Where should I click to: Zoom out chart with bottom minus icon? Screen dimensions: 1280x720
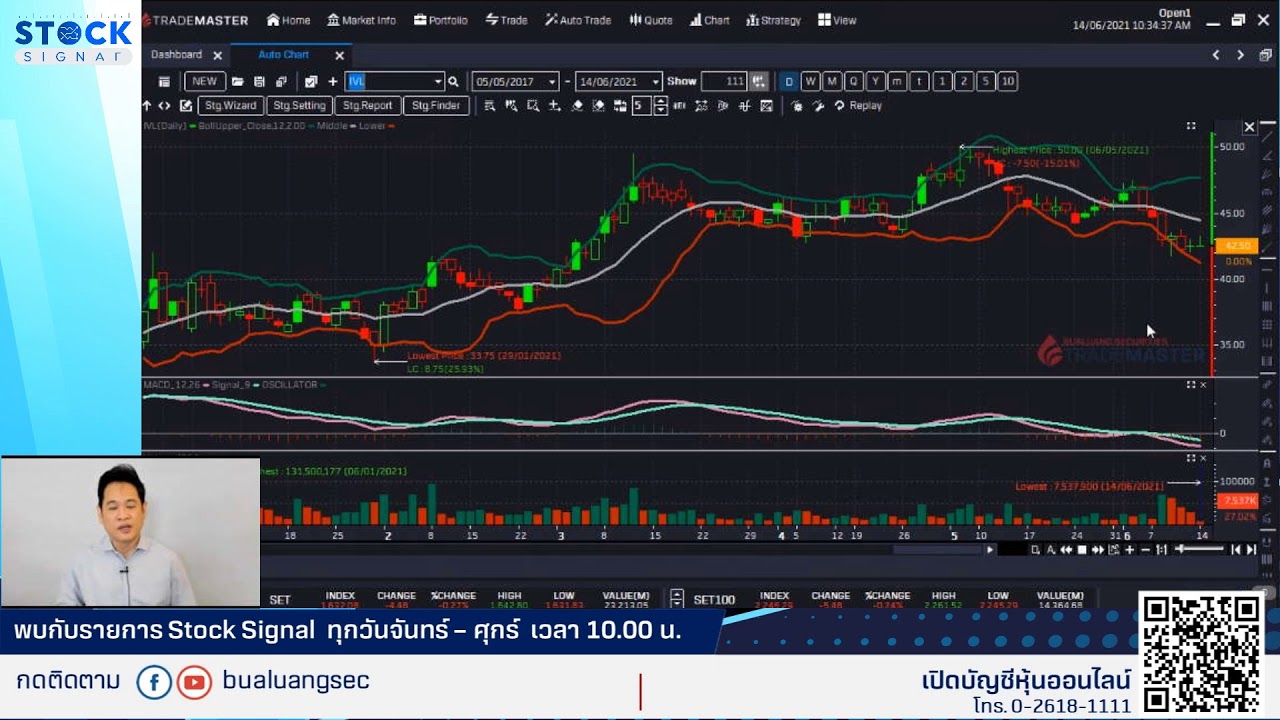[x=1146, y=550]
